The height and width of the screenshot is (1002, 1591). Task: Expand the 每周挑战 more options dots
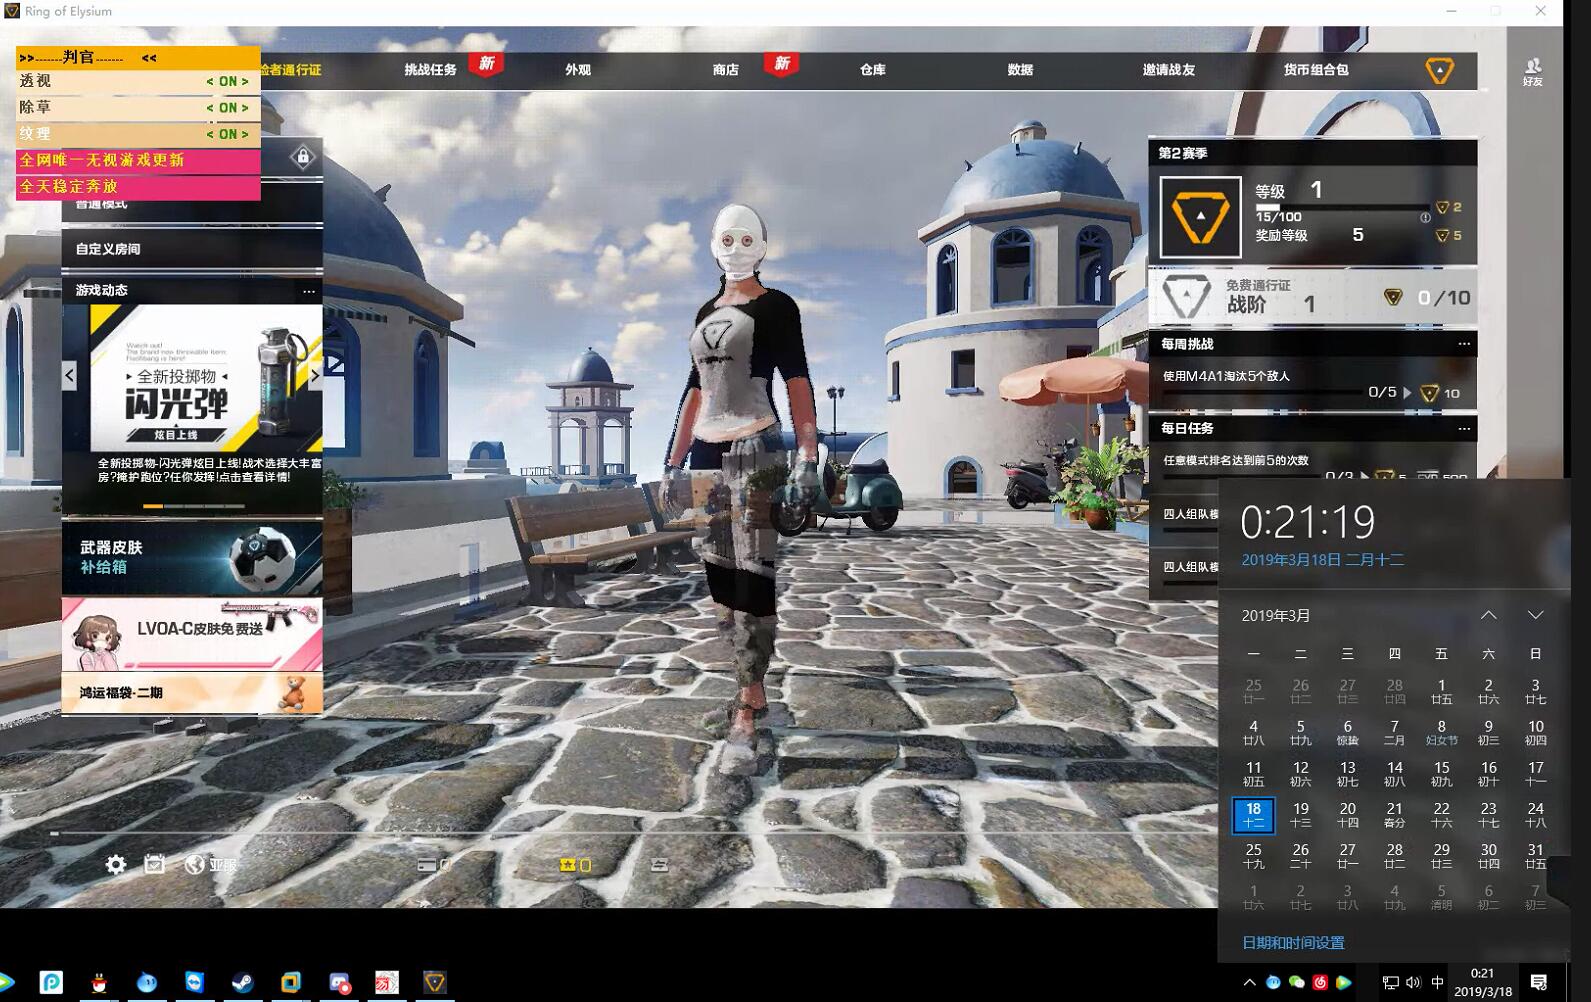pos(1464,344)
